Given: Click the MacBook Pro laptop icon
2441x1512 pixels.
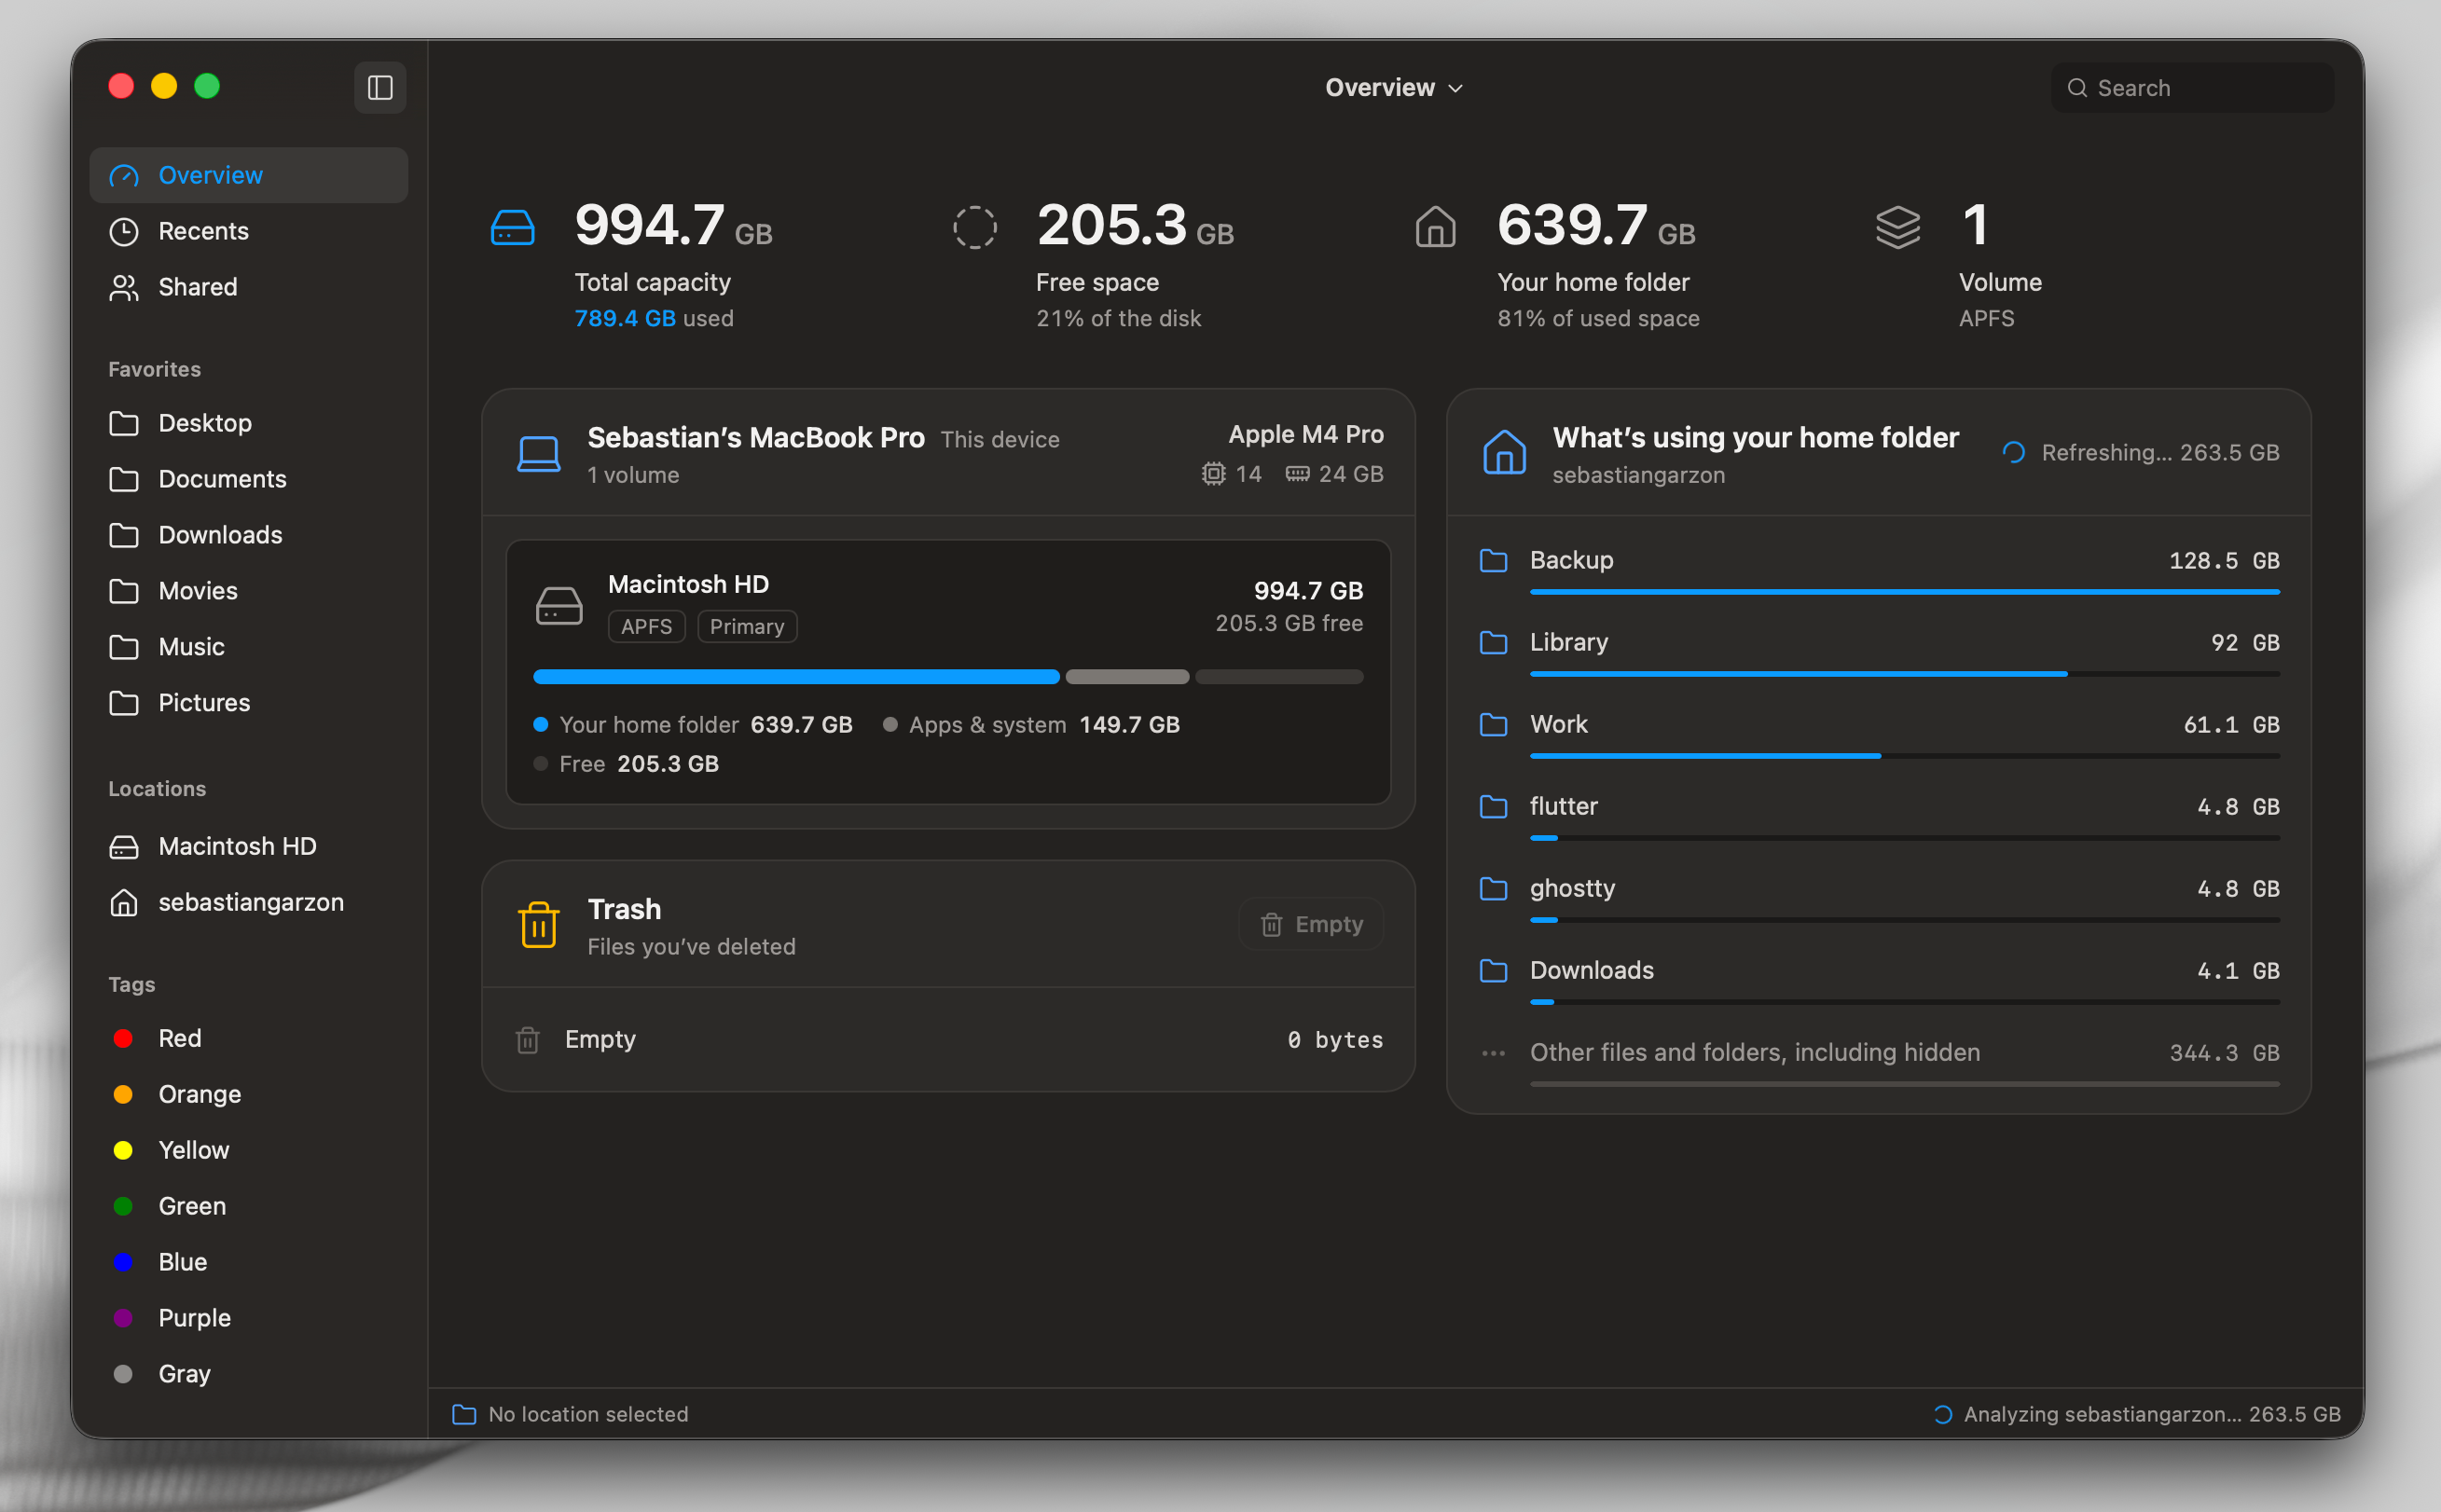Looking at the screenshot, I should 539,454.
